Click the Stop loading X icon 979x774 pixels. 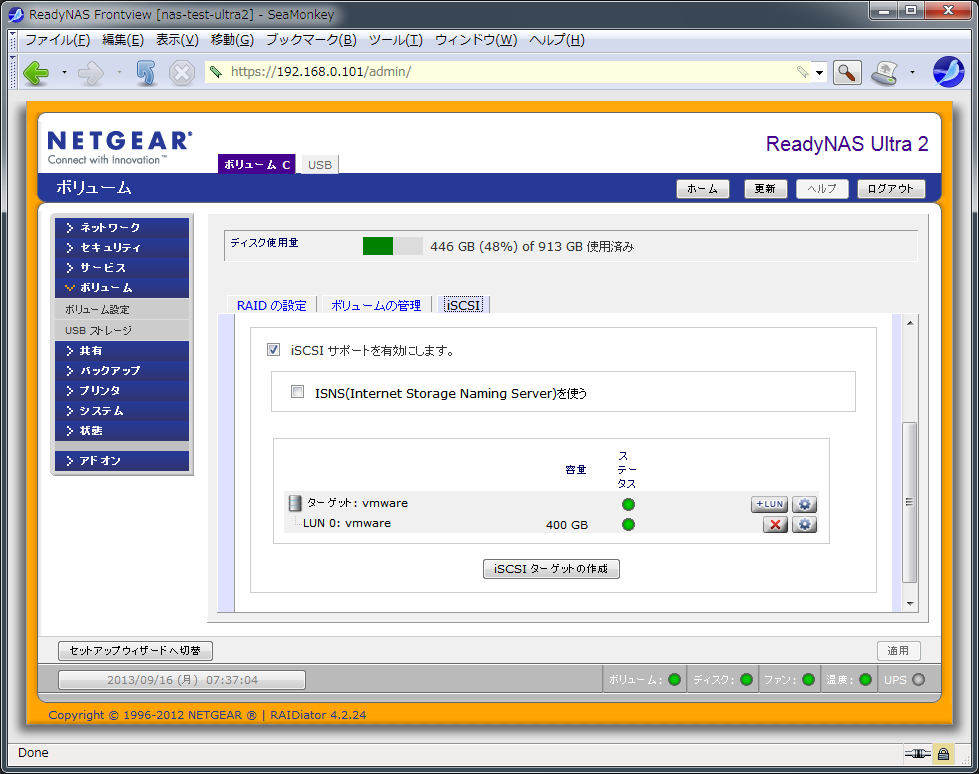(182, 73)
